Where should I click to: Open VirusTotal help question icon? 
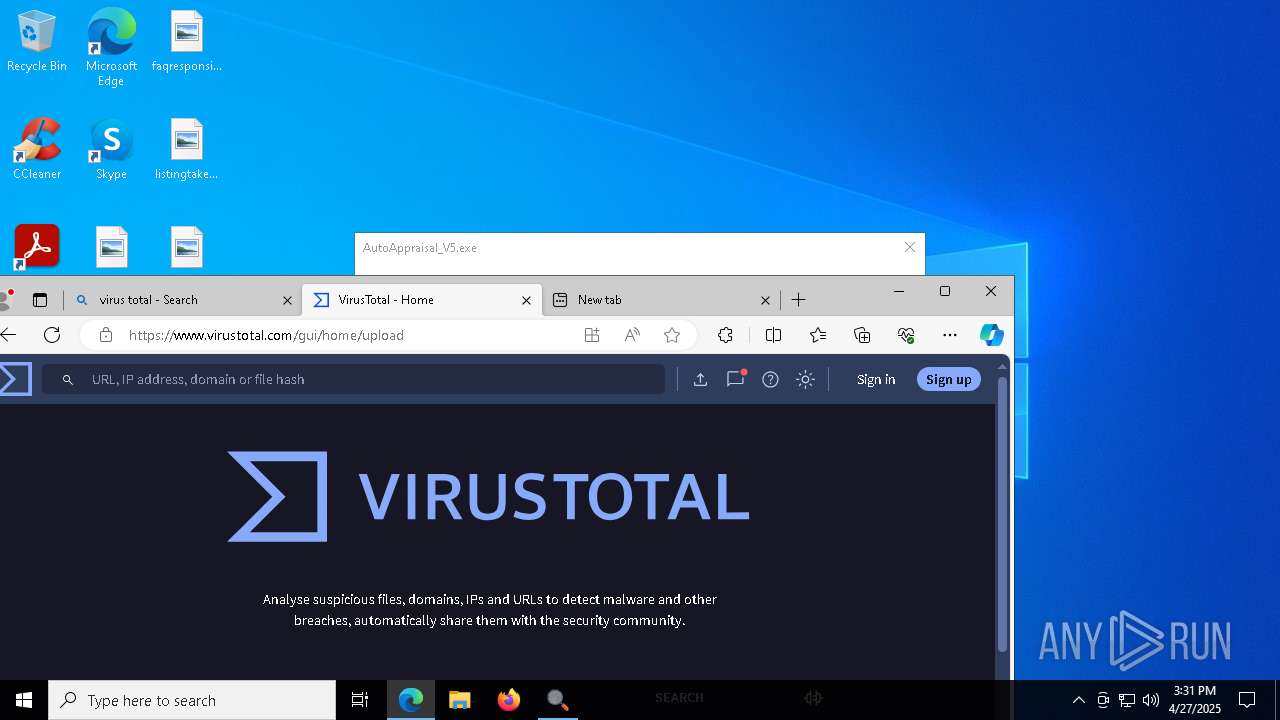coord(770,379)
